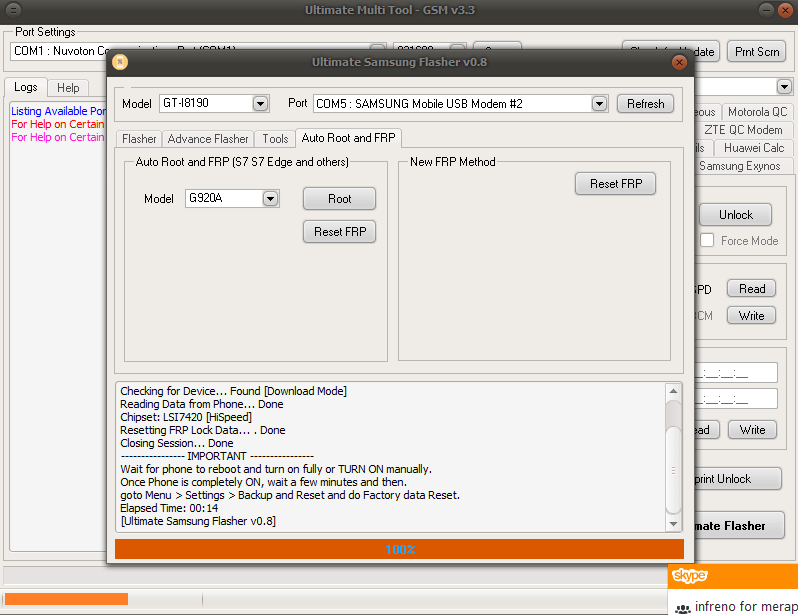Switch to the Flasher tab

[x=139, y=139]
